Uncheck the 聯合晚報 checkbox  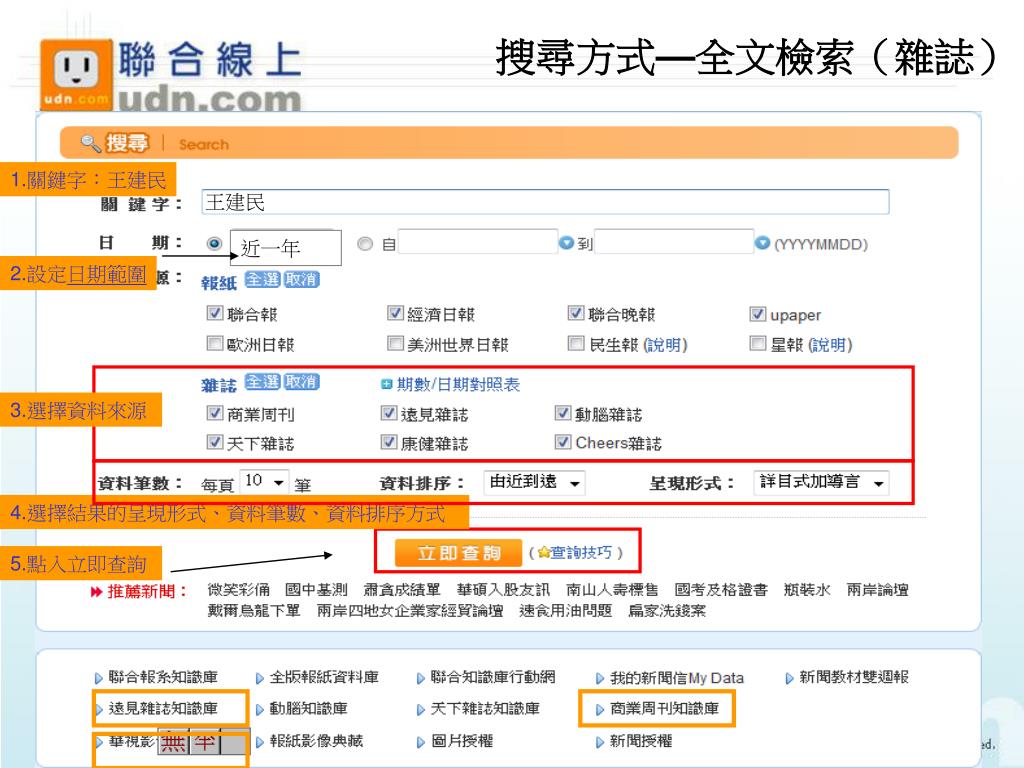coord(575,313)
